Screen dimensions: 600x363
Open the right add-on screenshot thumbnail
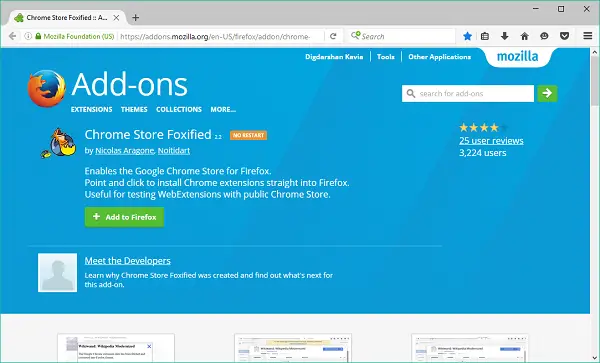(470, 348)
